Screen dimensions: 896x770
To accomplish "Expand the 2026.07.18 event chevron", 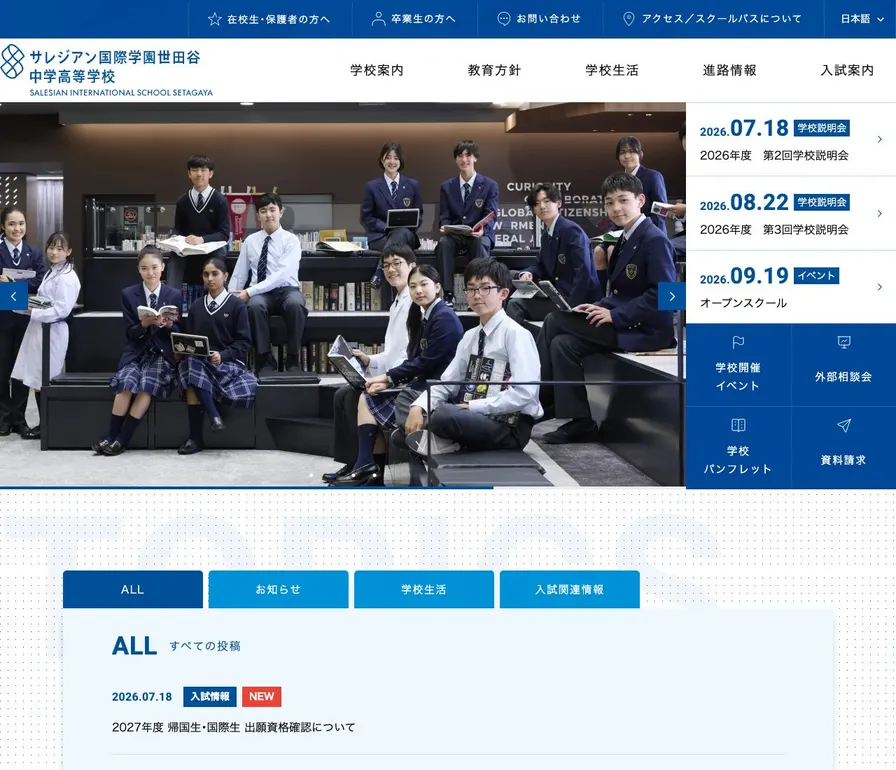I will (879, 139).
